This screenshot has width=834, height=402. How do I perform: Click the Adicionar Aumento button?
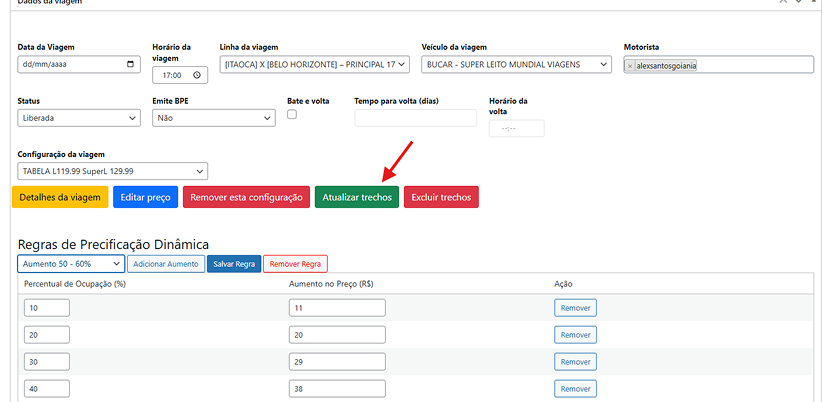pyautogui.click(x=165, y=264)
